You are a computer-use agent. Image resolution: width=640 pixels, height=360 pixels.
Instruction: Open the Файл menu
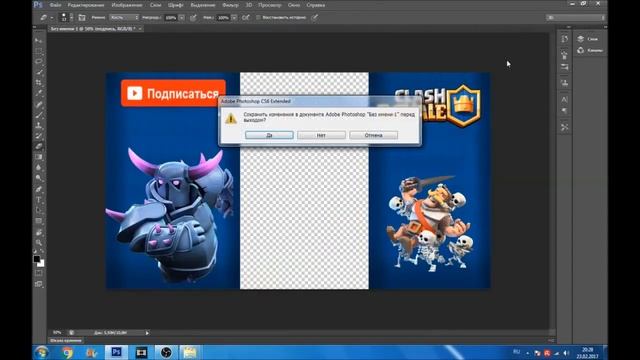(56, 5)
